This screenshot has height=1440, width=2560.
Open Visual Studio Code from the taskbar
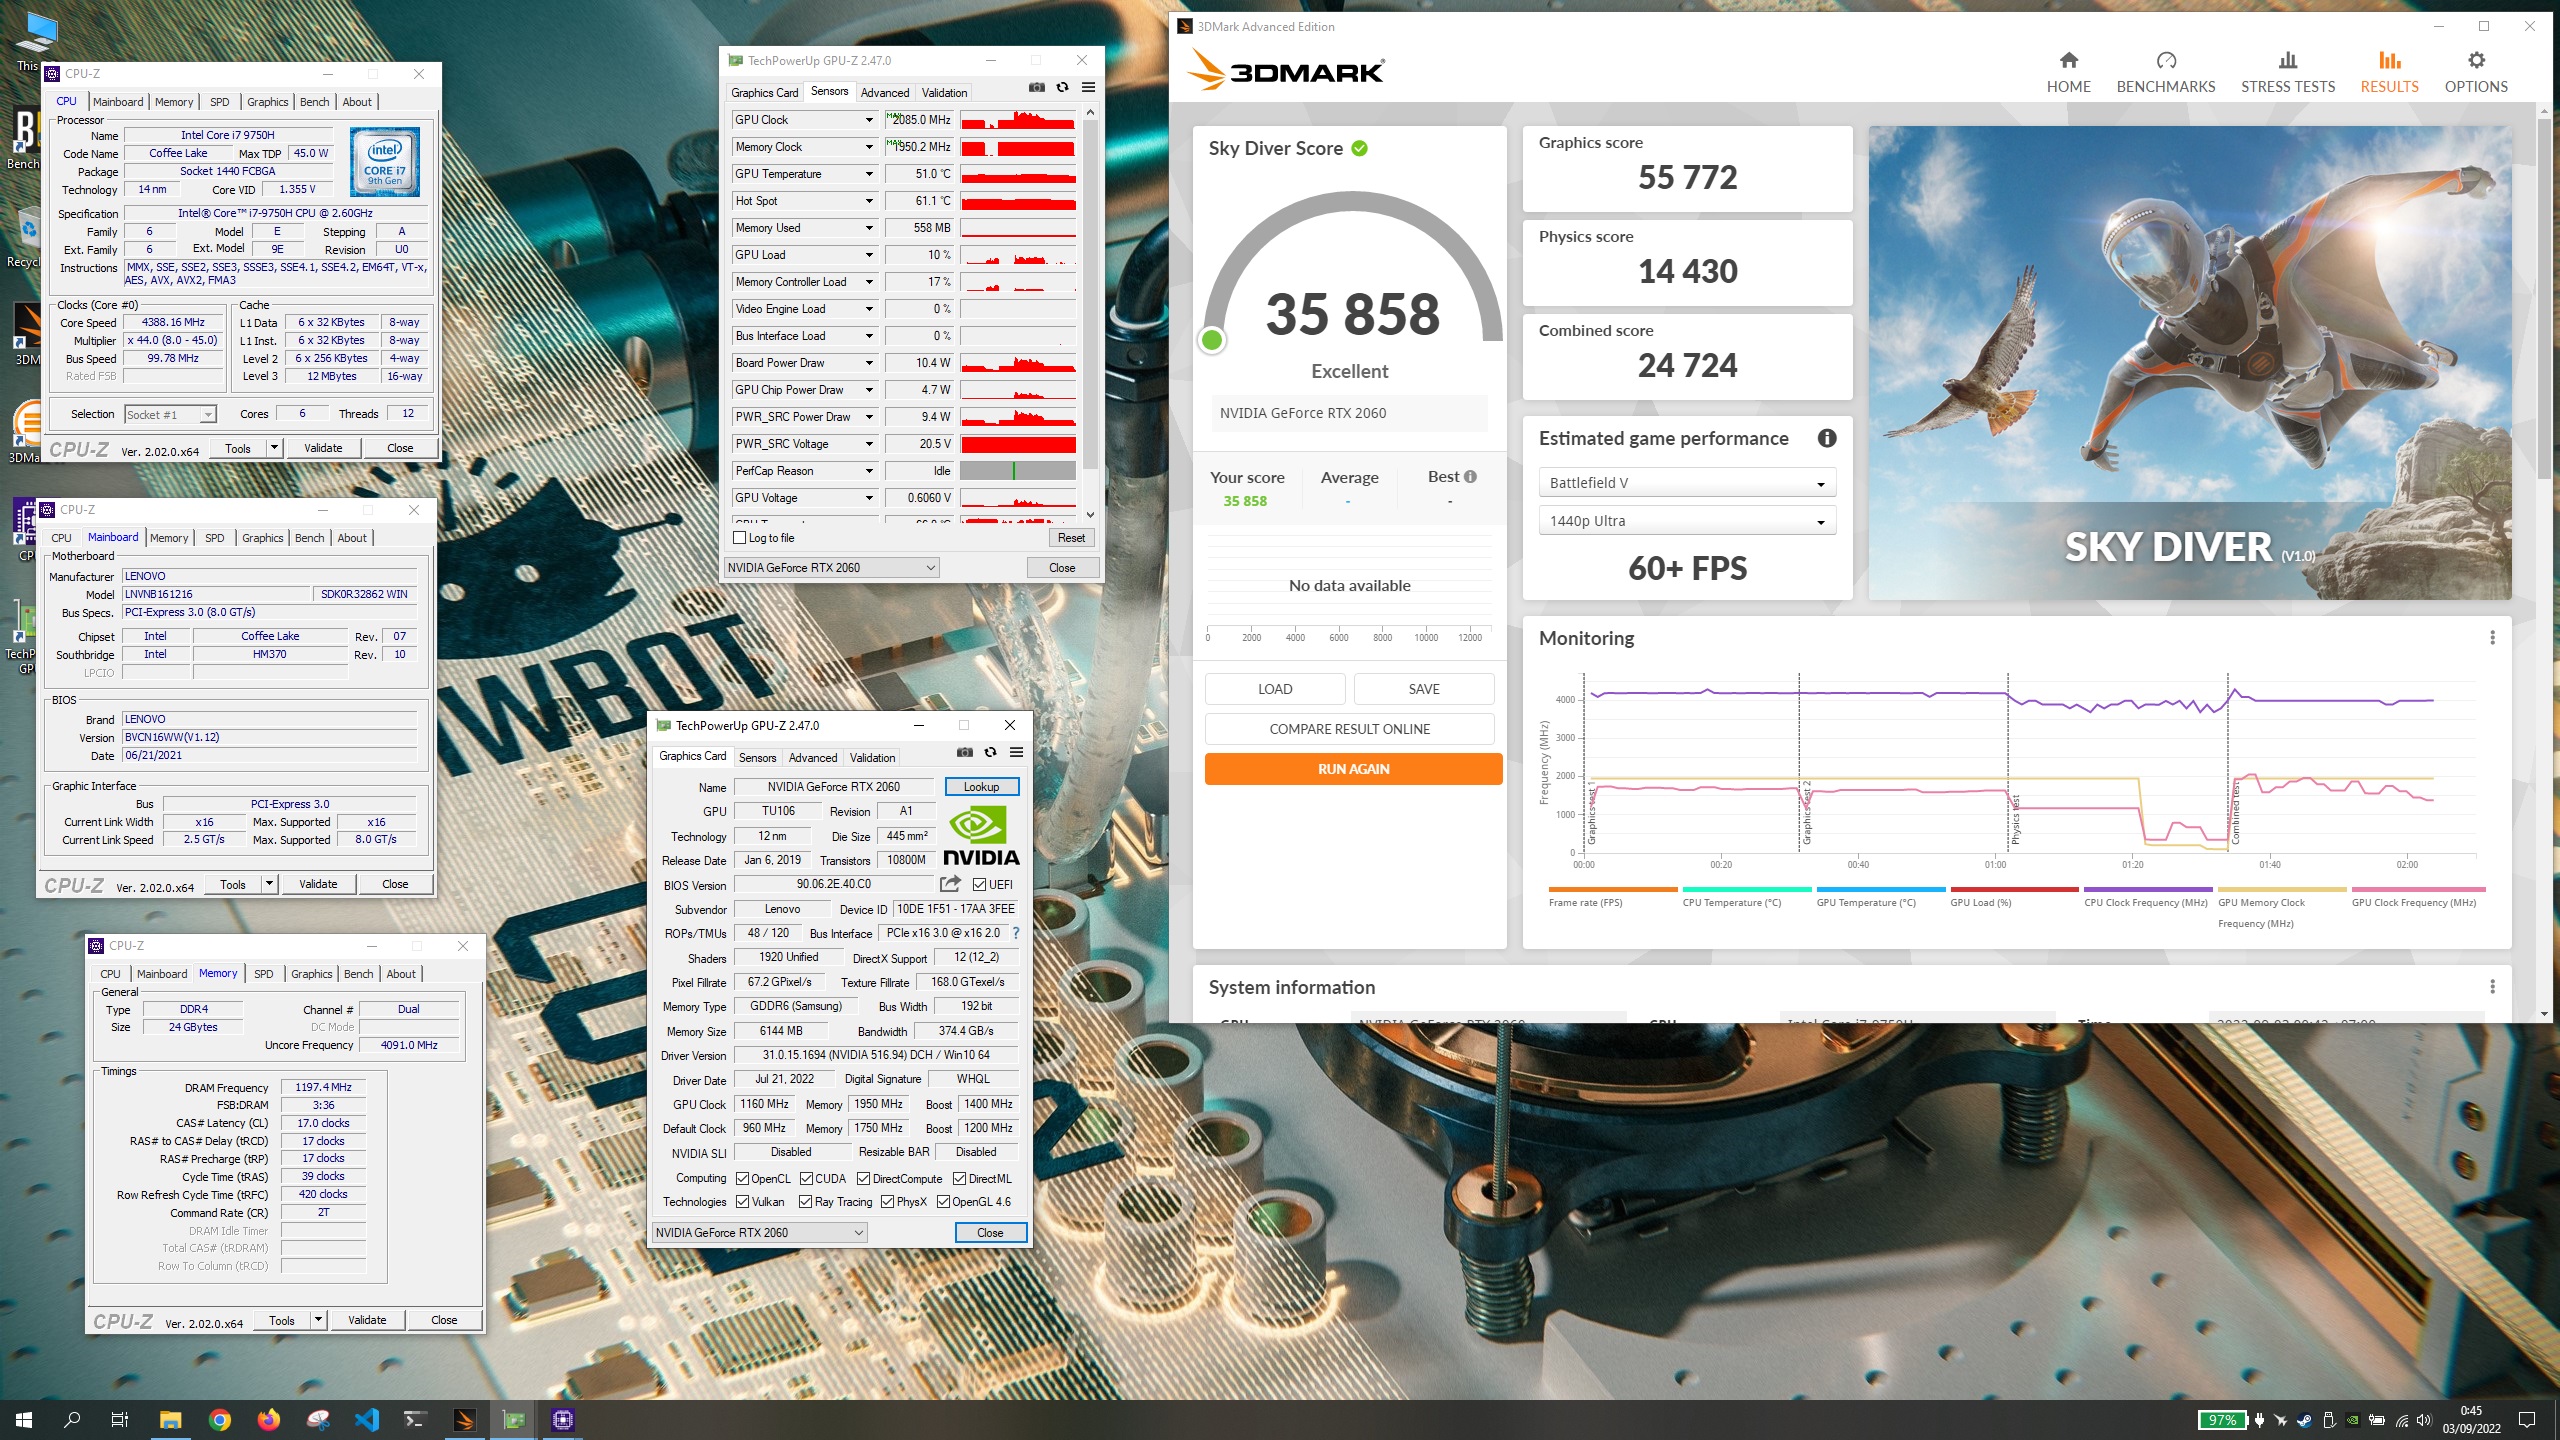(x=367, y=1420)
